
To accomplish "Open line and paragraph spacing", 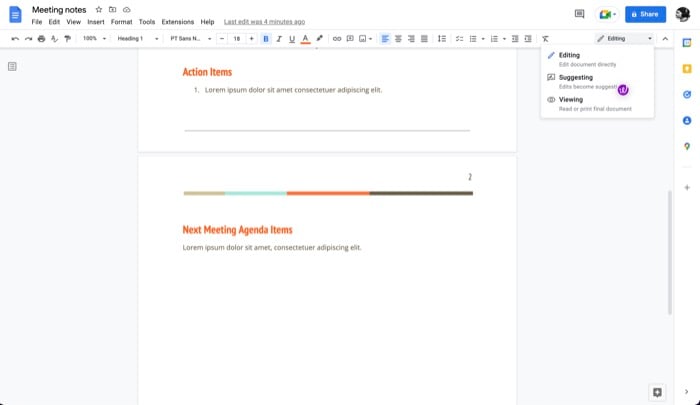I will pos(442,39).
